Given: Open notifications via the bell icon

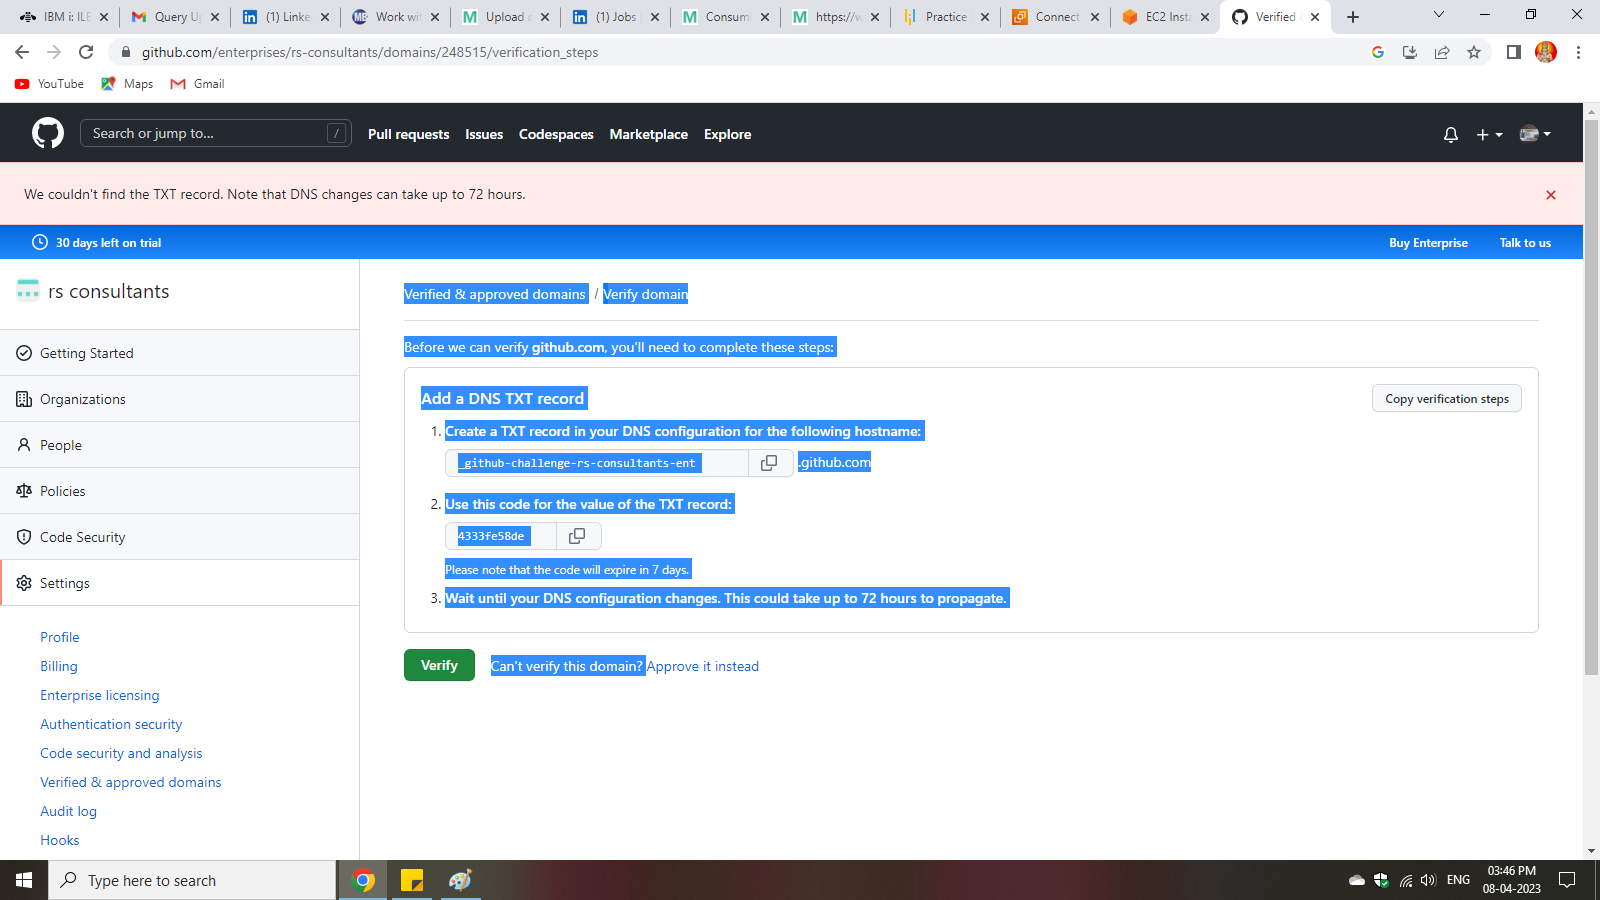Looking at the screenshot, I should (1451, 133).
